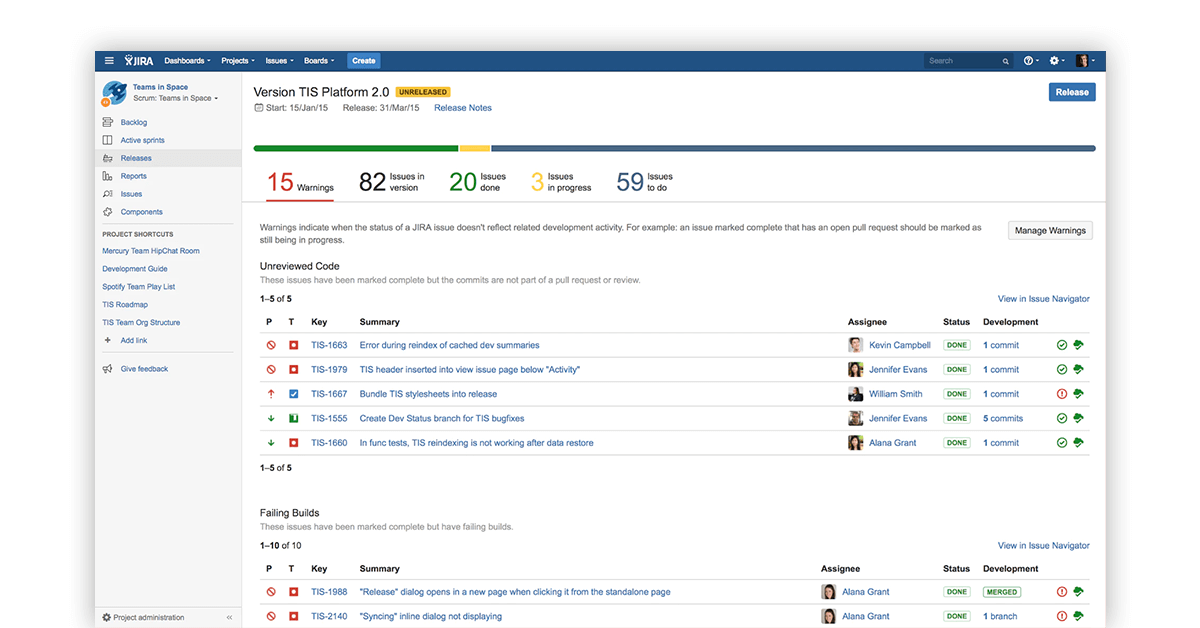This screenshot has width=1200, height=628.
Task: Open the settings gear menu
Action: 1056,61
